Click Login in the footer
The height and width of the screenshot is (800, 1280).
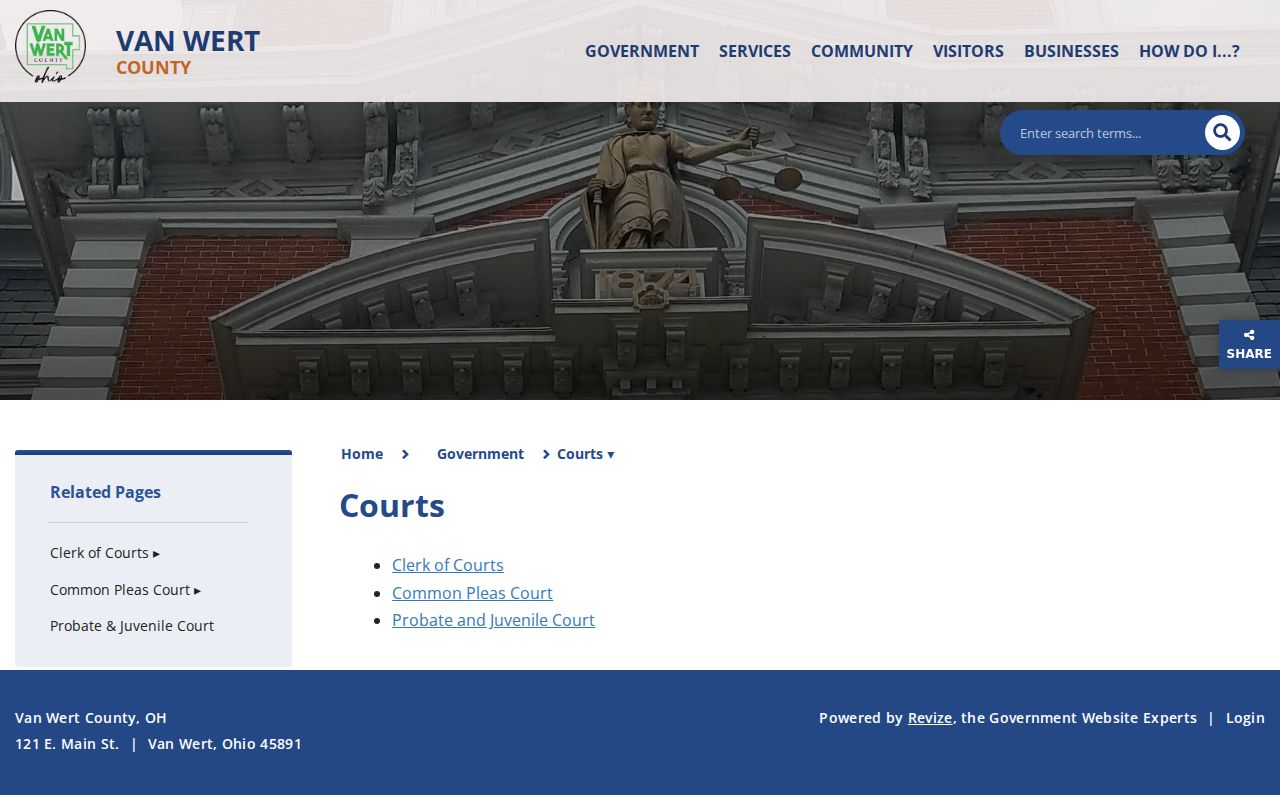[x=1245, y=718]
